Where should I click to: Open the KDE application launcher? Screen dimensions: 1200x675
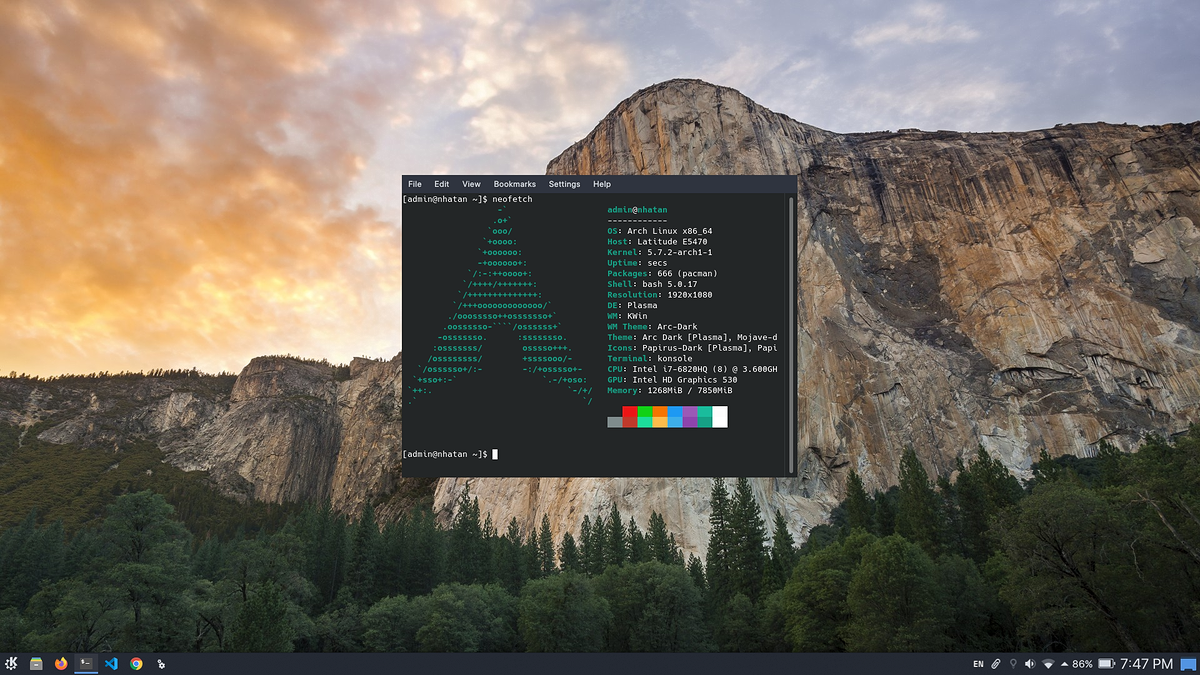(12, 663)
